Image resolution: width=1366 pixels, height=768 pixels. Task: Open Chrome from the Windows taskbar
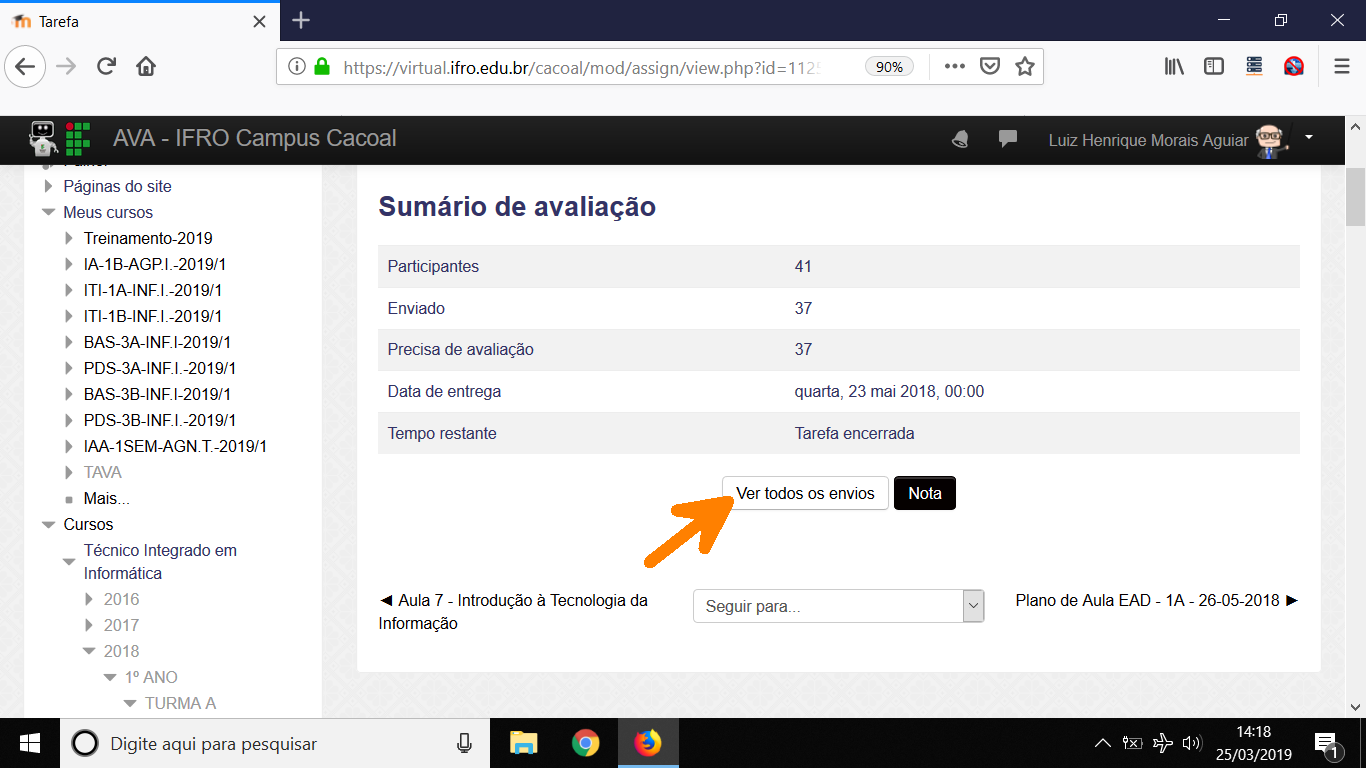585,743
